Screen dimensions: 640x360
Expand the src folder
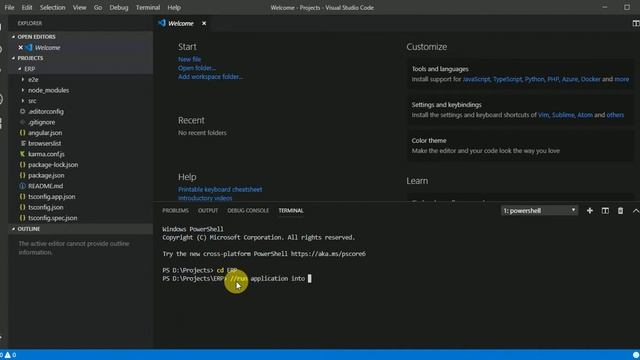click(x=23, y=101)
